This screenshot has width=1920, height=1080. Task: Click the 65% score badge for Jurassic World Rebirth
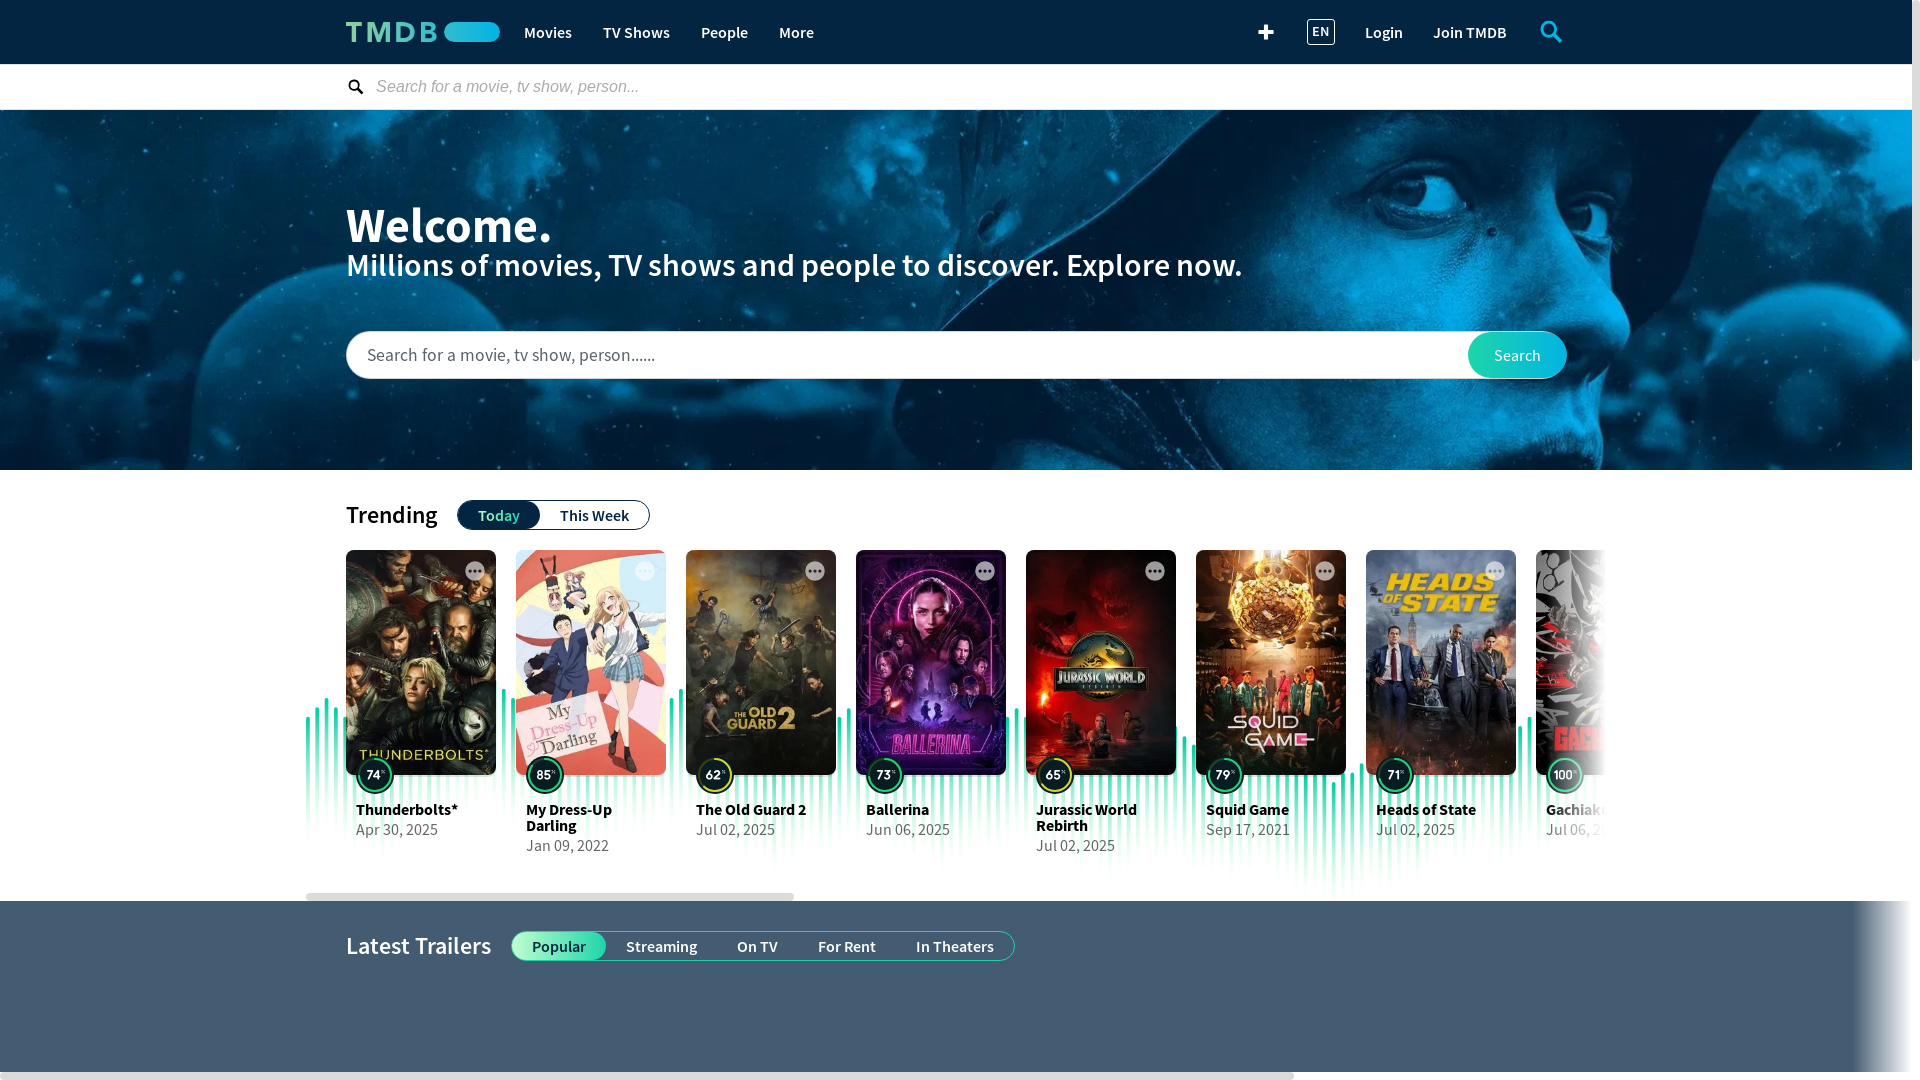pyautogui.click(x=1055, y=775)
